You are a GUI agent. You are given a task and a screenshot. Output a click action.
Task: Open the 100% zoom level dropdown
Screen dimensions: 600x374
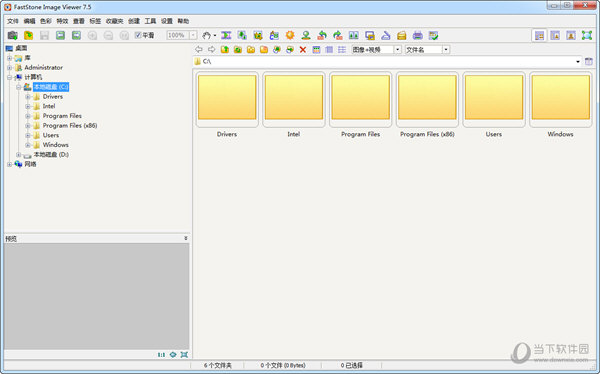pyautogui.click(x=193, y=35)
